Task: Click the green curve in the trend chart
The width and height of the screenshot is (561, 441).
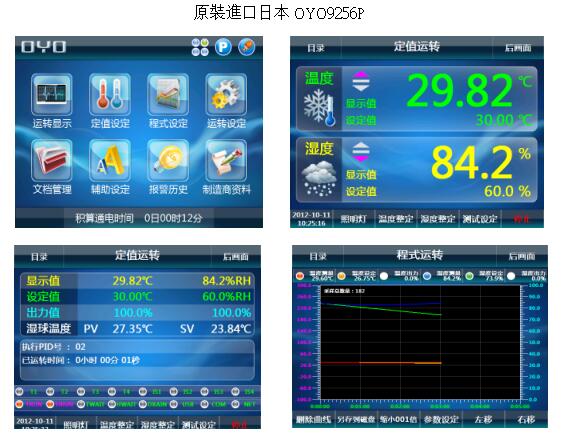Action: pos(381,309)
